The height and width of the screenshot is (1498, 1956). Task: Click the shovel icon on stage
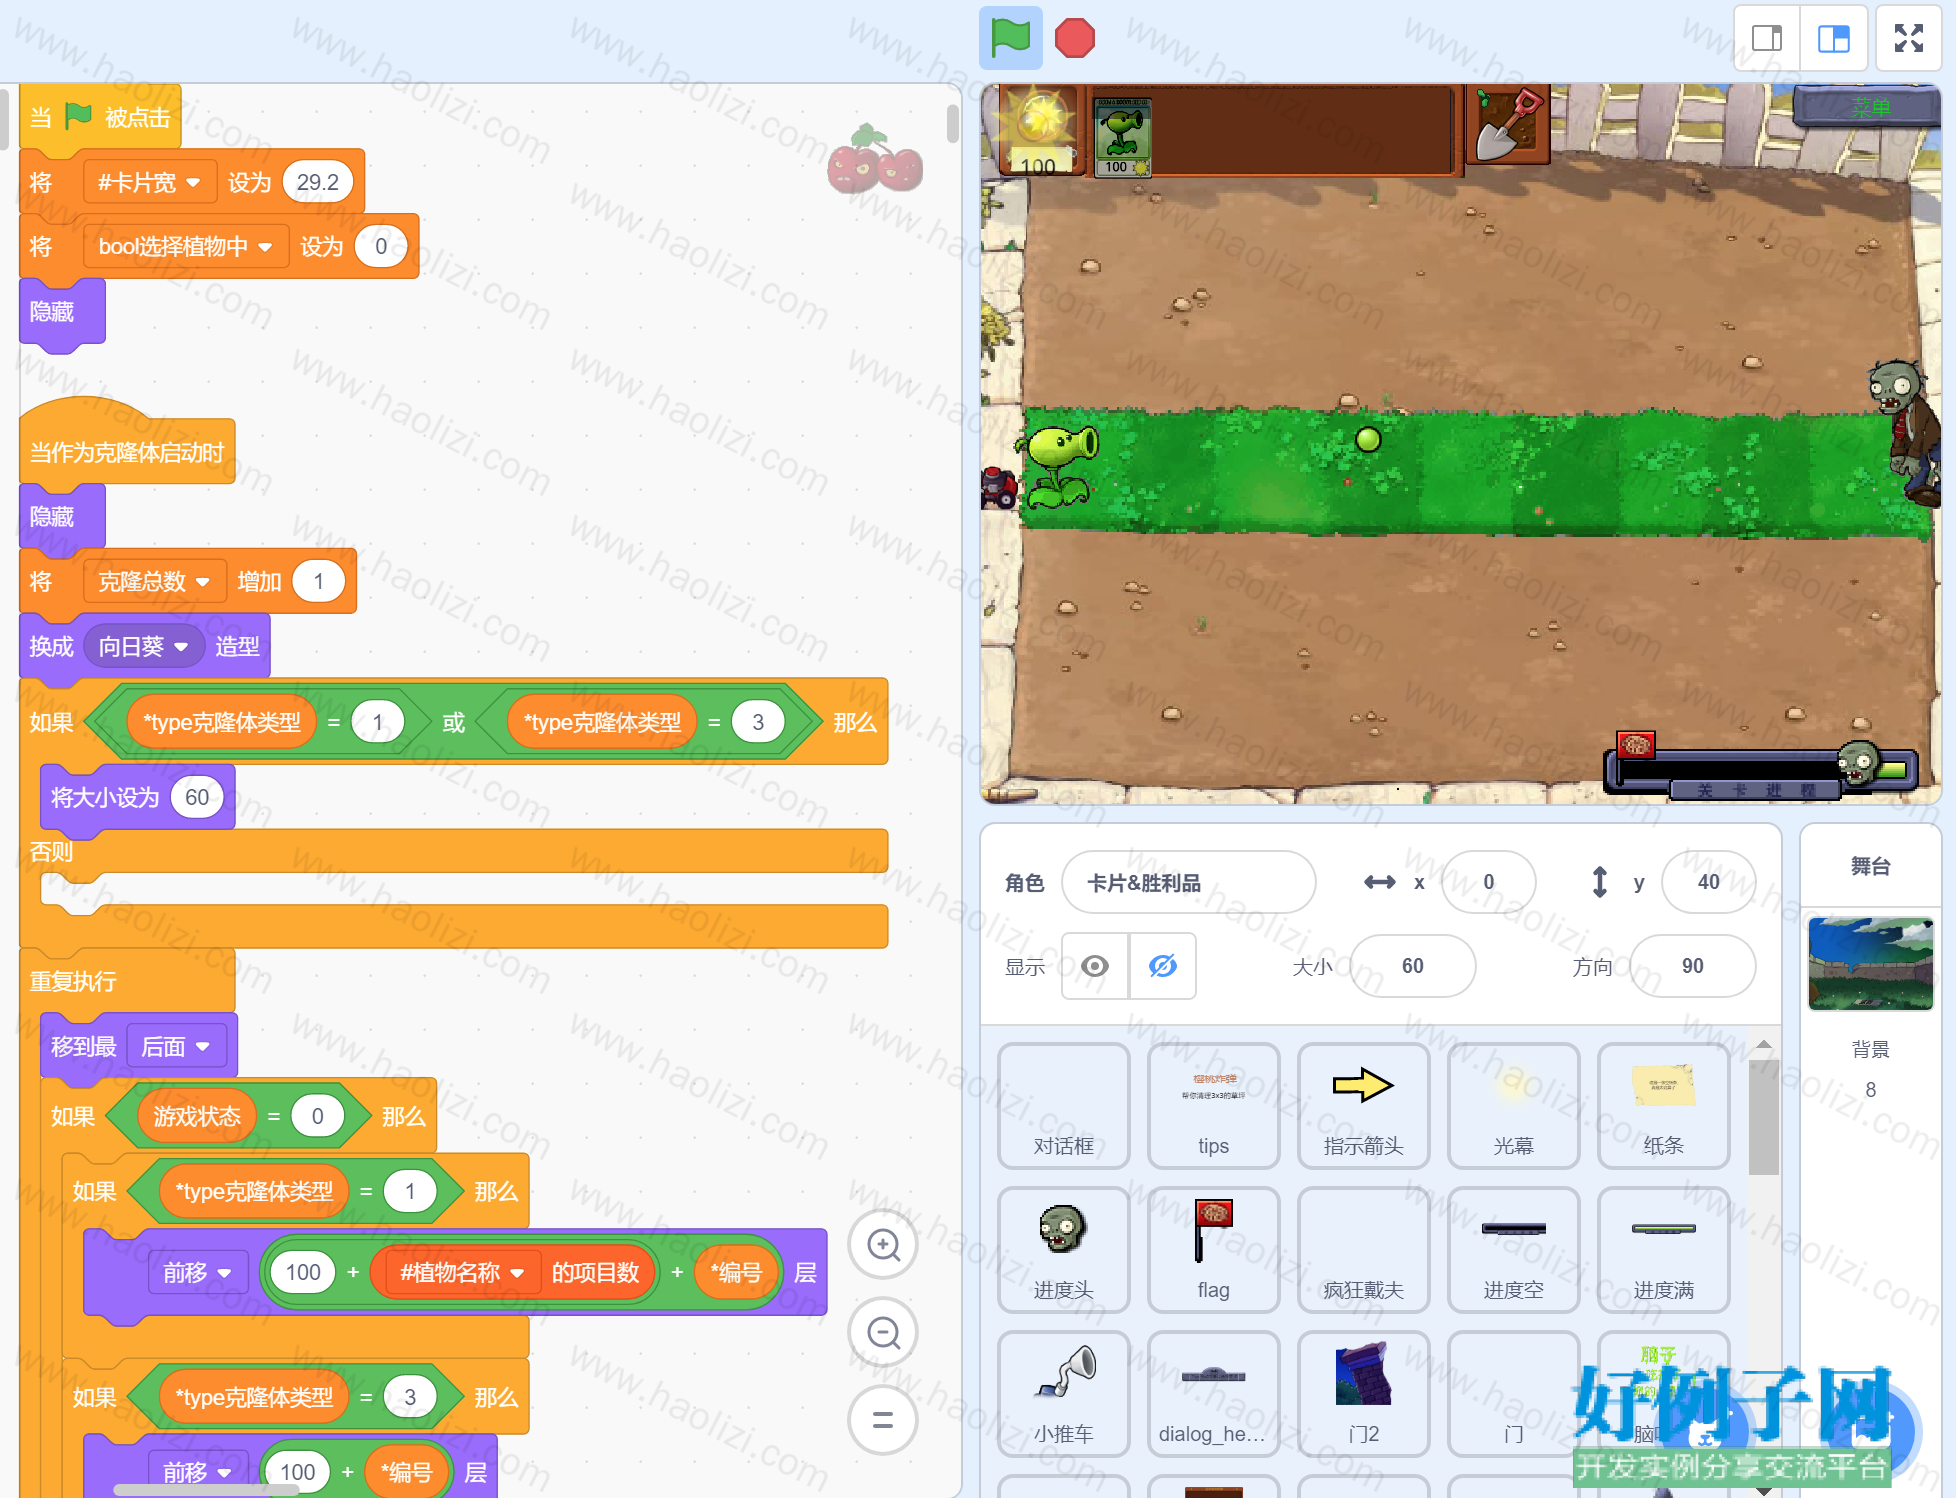(x=1508, y=124)
